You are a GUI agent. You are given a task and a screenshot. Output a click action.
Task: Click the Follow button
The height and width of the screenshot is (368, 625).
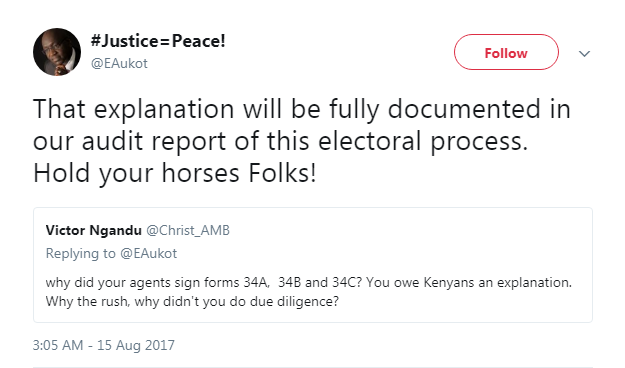(x=506, y=52)
